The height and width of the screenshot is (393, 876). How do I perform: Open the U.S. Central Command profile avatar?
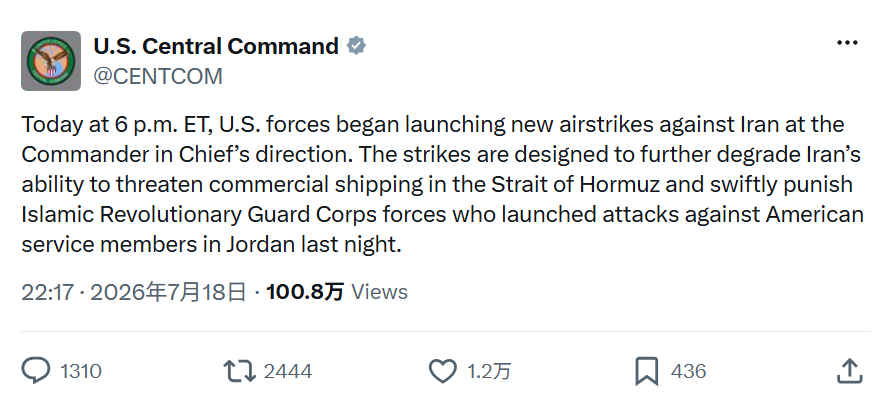51,61
